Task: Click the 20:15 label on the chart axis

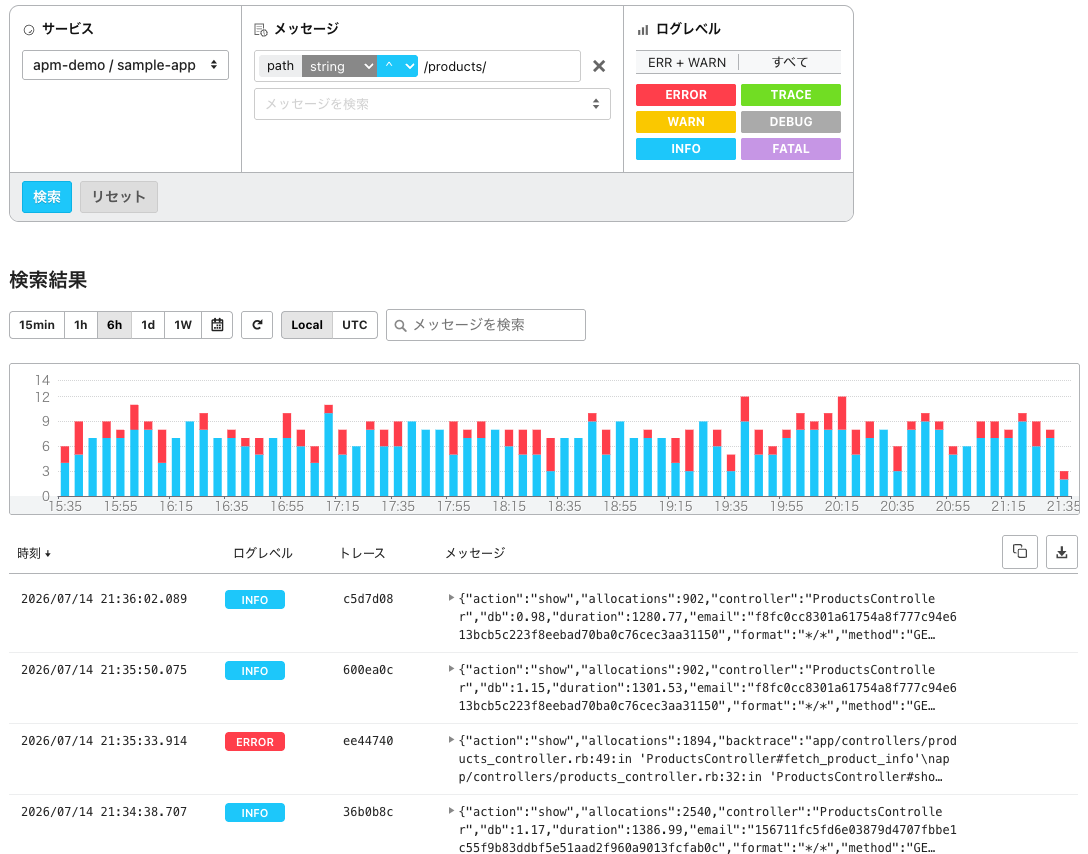Action: pos(841,506)
